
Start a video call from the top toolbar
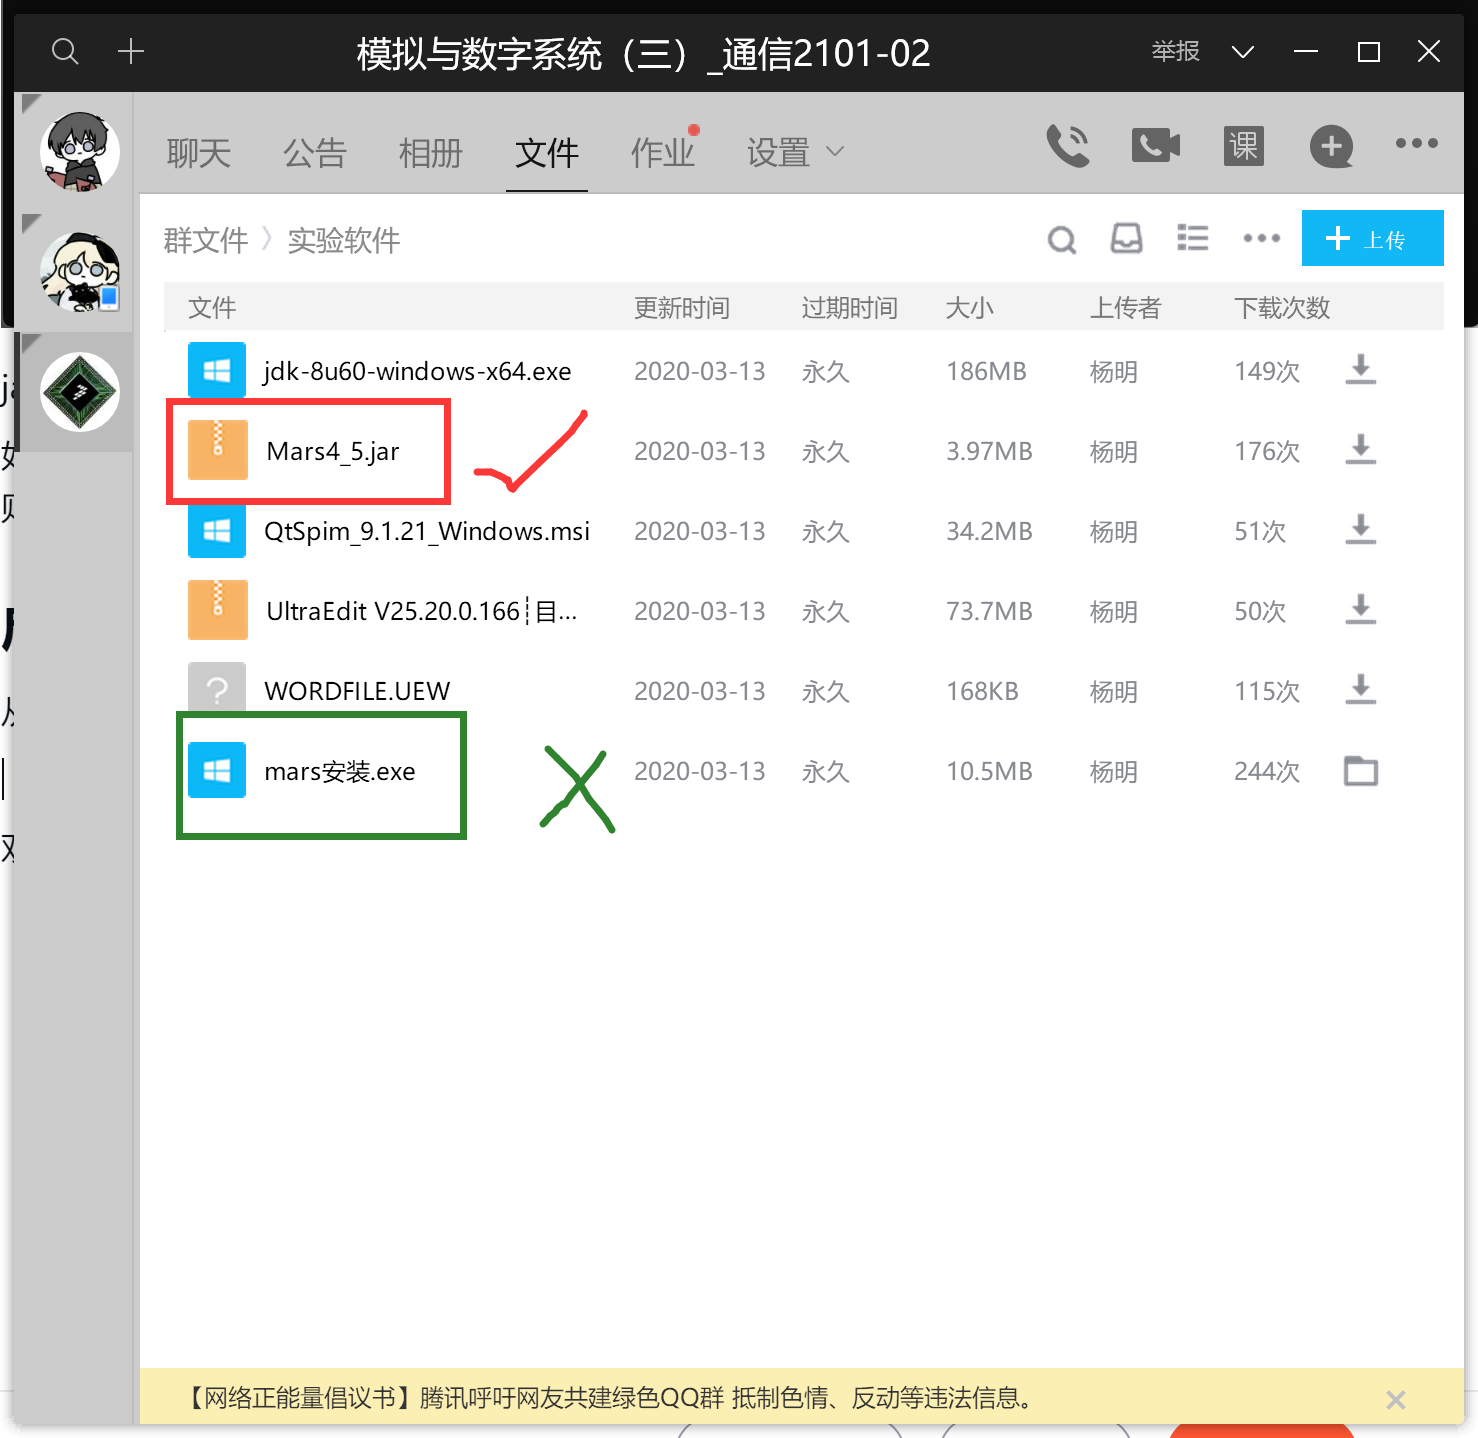click(1155, 145)
